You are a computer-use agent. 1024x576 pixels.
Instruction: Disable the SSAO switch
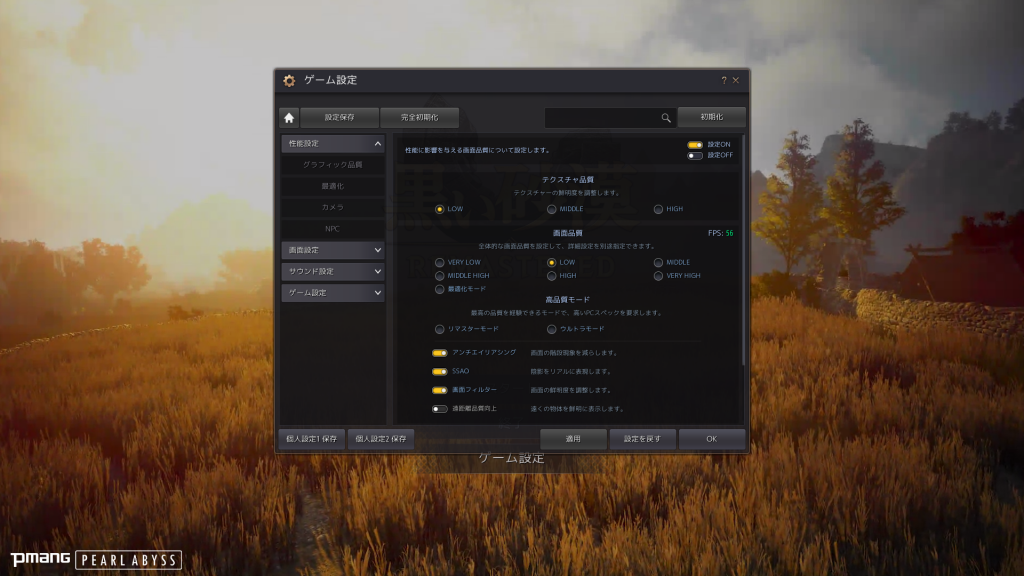coord(440,372)
